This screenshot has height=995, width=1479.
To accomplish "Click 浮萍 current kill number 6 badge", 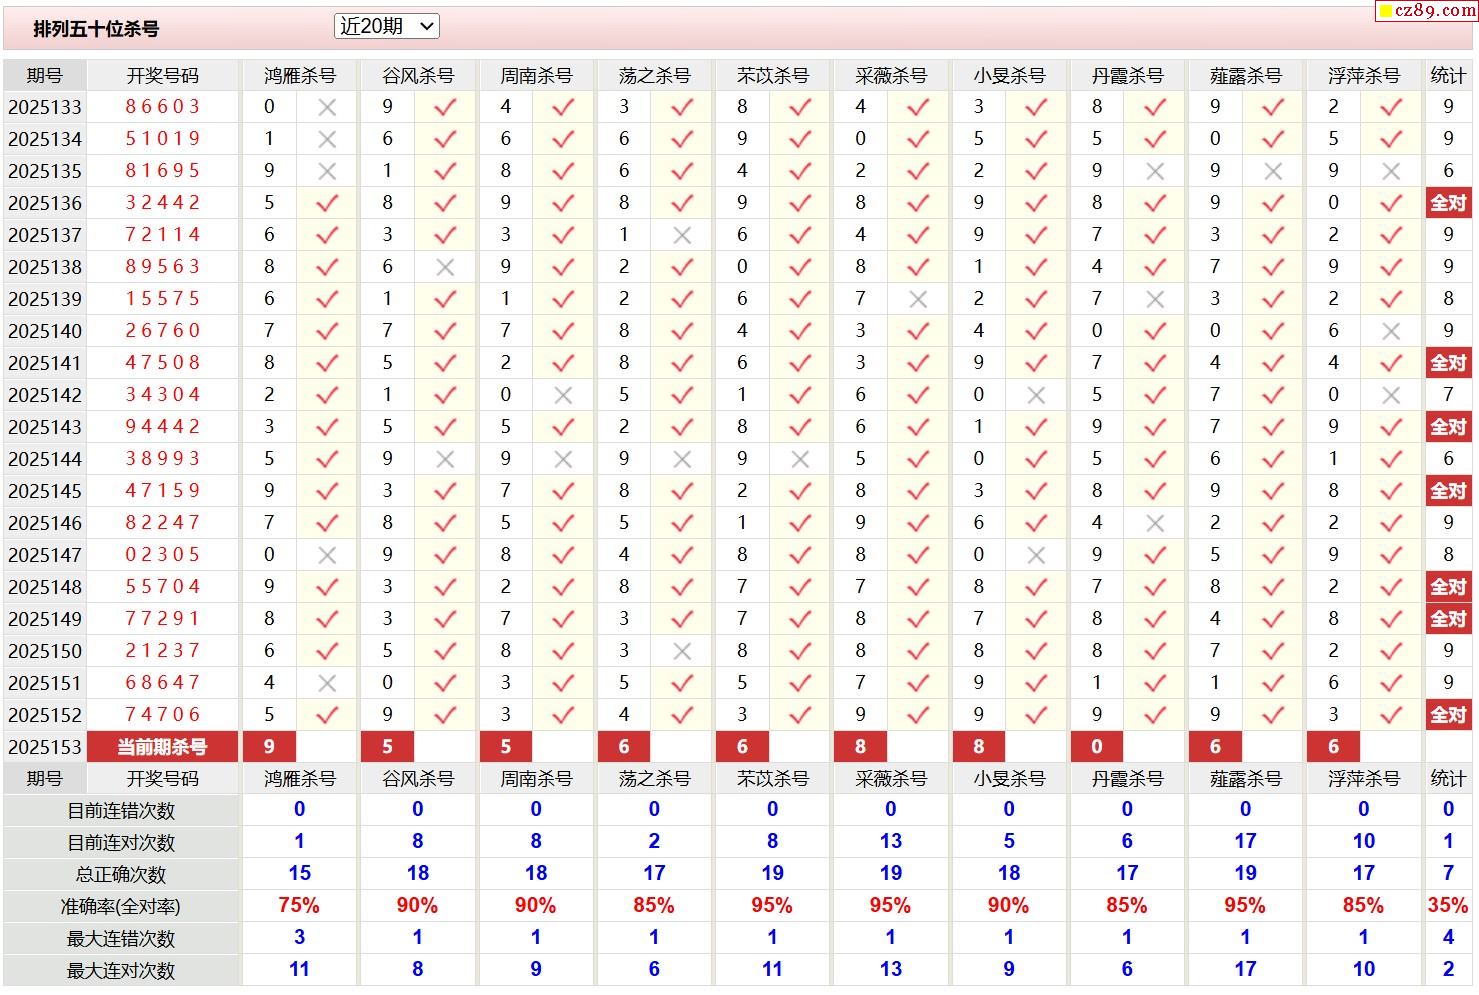I will tap(1333, 747).
